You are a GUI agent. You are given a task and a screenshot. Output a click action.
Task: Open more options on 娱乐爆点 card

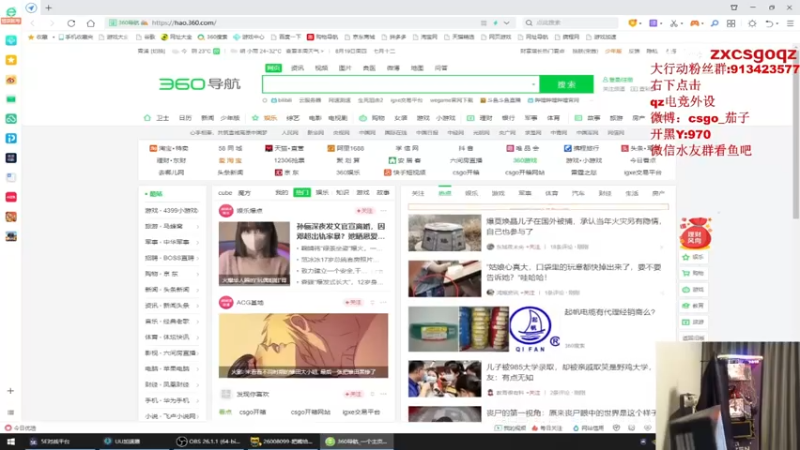click(384, 211)
